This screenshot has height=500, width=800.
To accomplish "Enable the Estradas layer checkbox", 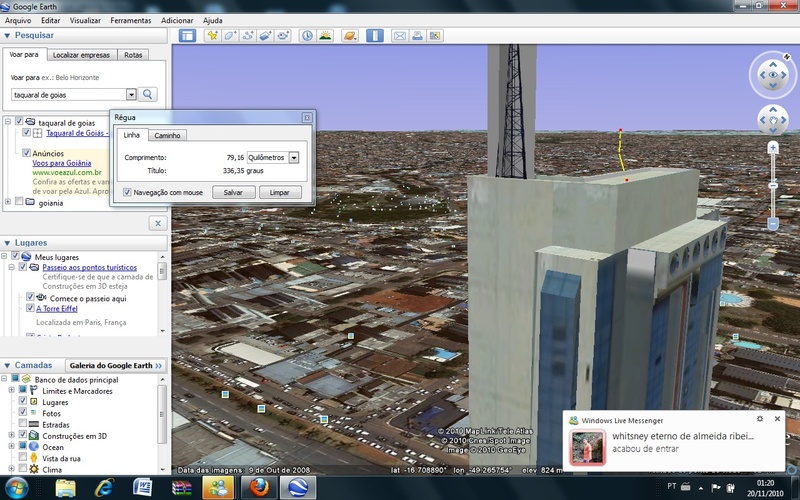I will [24, 424].
